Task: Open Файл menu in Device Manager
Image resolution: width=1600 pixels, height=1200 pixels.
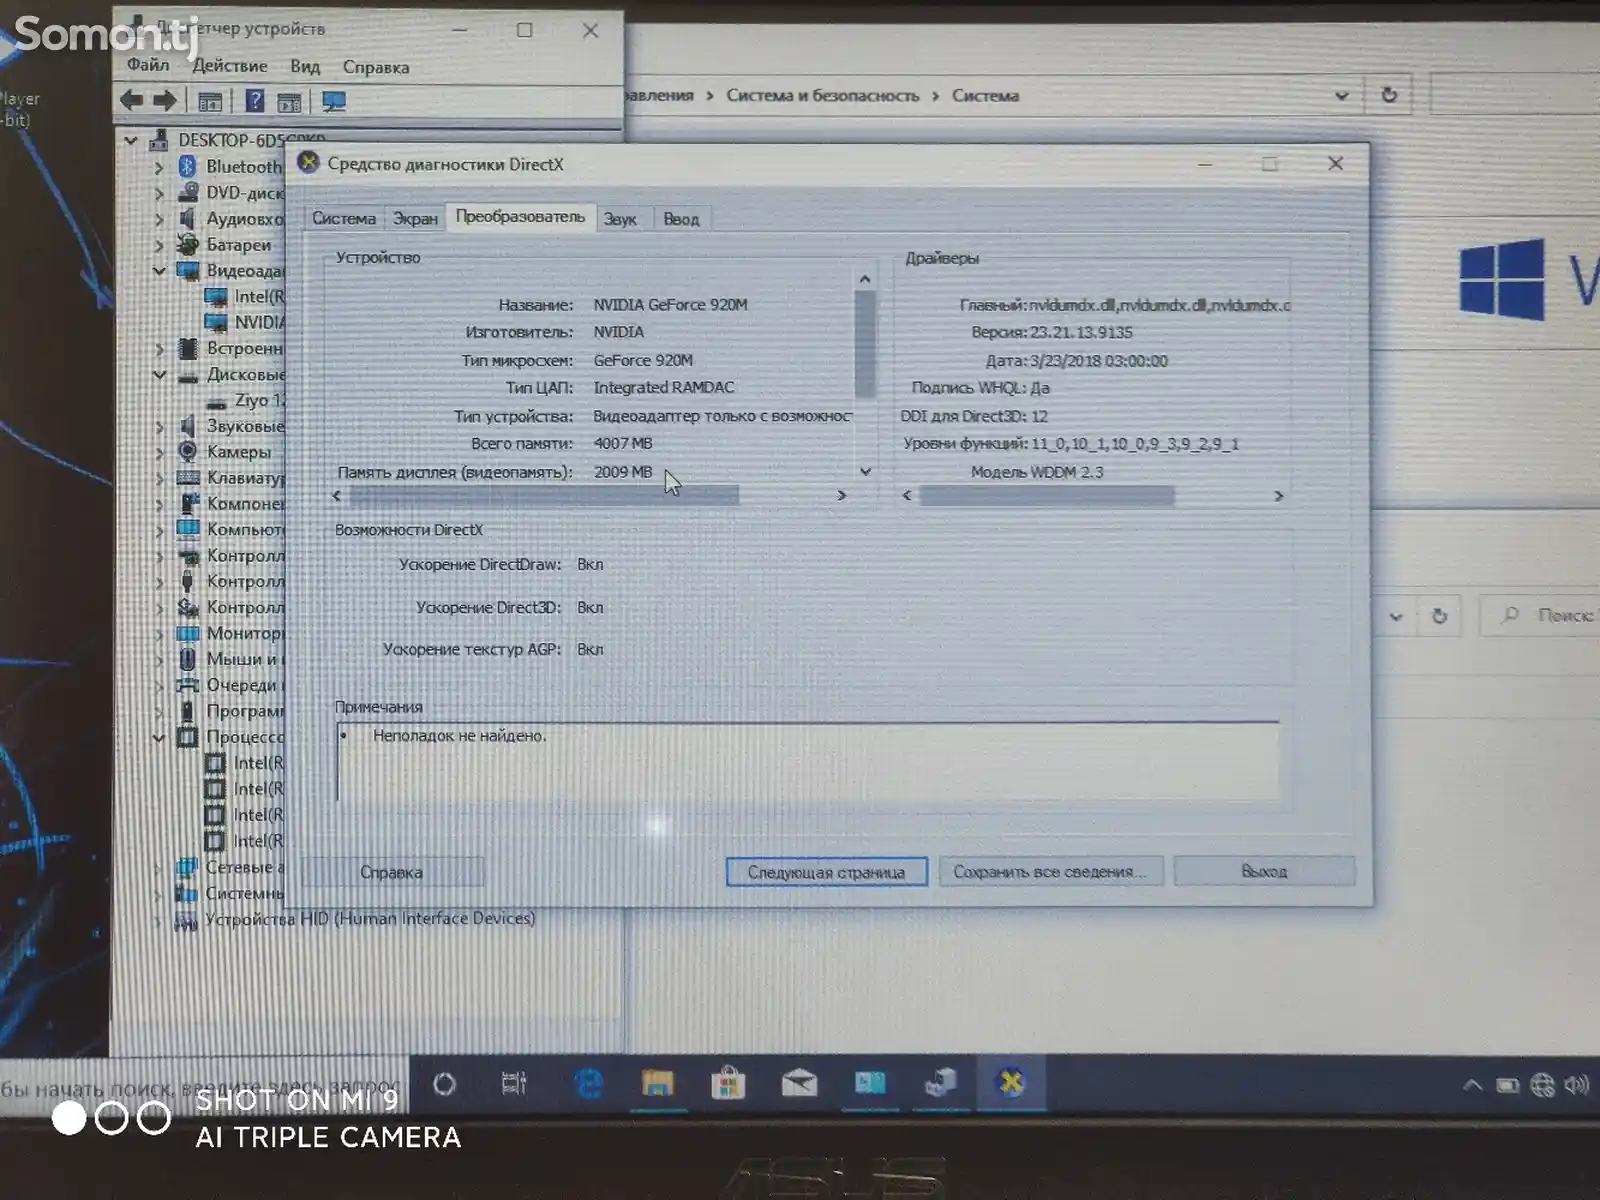Action: [x=148, y=65]
